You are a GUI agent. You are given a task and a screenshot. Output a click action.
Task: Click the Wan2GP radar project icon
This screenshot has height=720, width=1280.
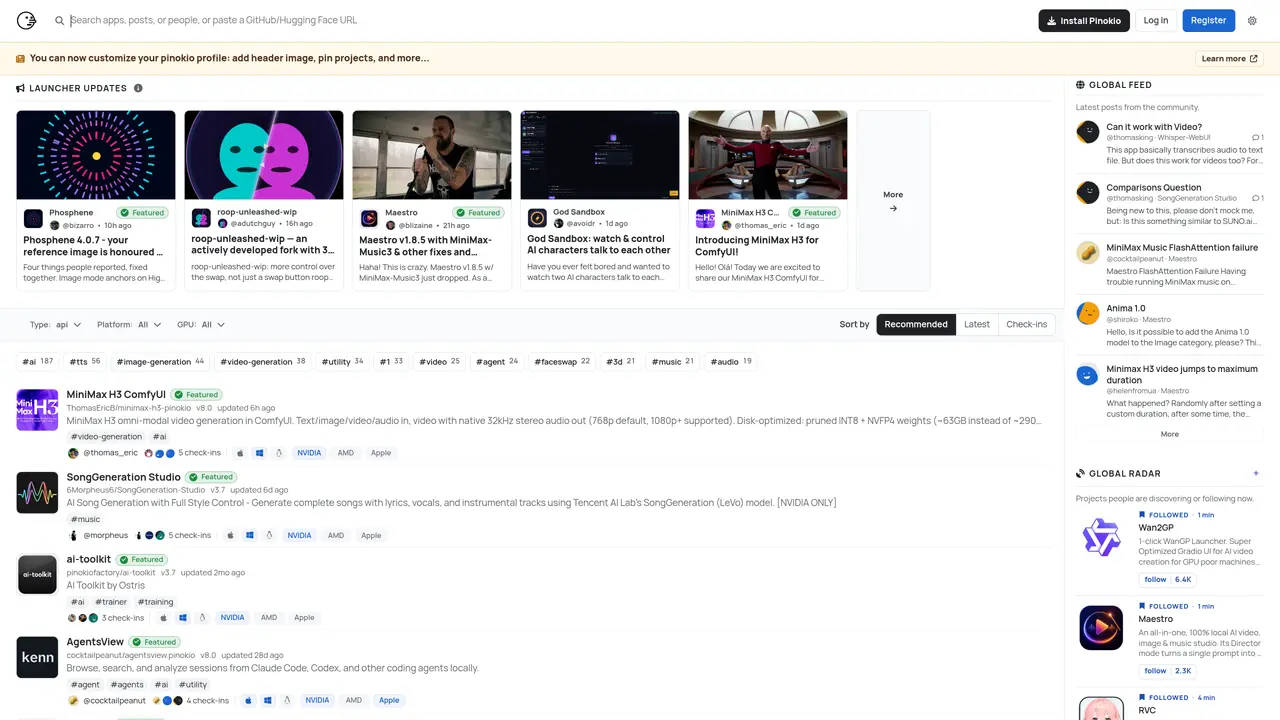tap(1101, 536)
